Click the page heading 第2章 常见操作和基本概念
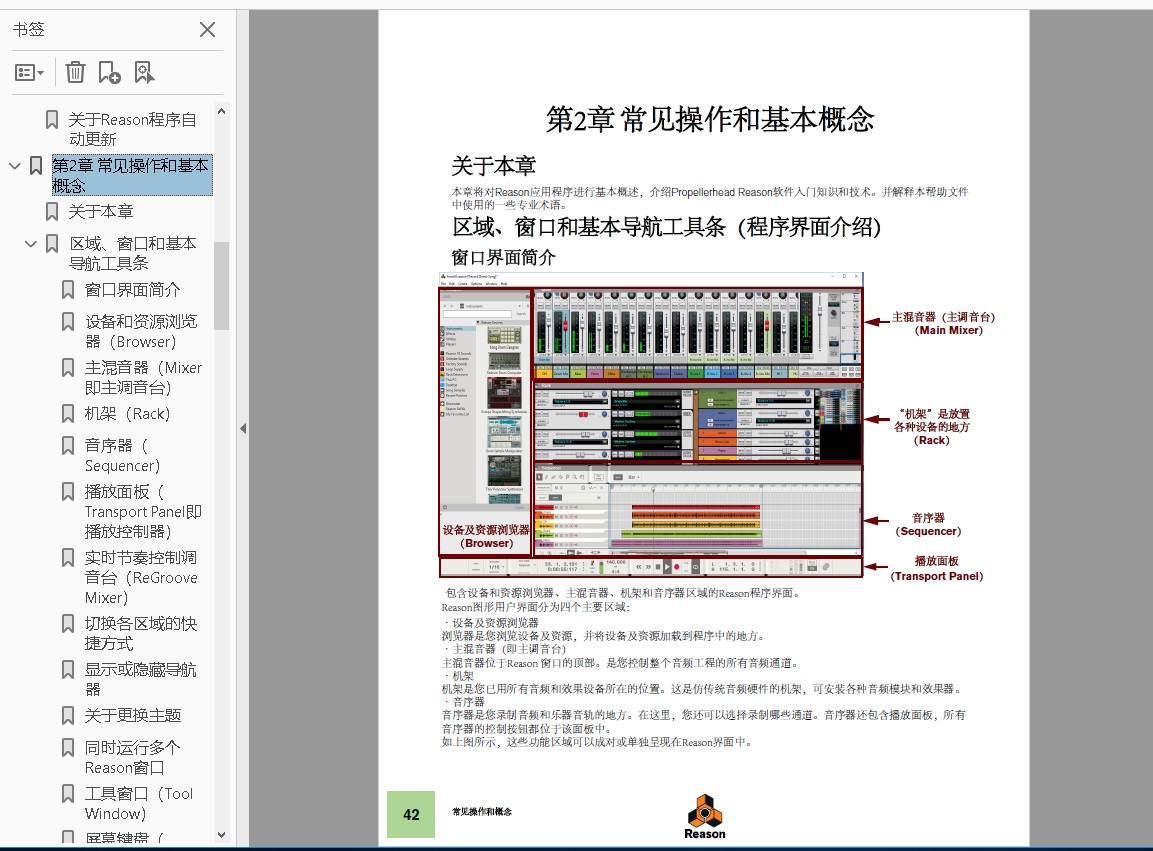The height and width of the screenshot is (851, 1153). coord(710,119)
